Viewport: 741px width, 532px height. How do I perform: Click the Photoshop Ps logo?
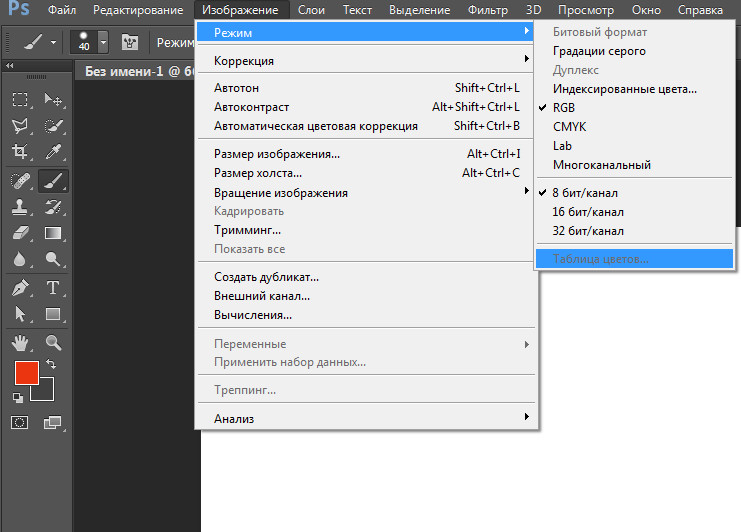point(19,8)
